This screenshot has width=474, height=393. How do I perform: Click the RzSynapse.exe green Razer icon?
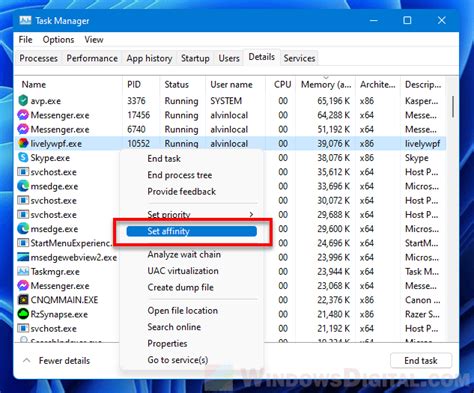point(23,314)
